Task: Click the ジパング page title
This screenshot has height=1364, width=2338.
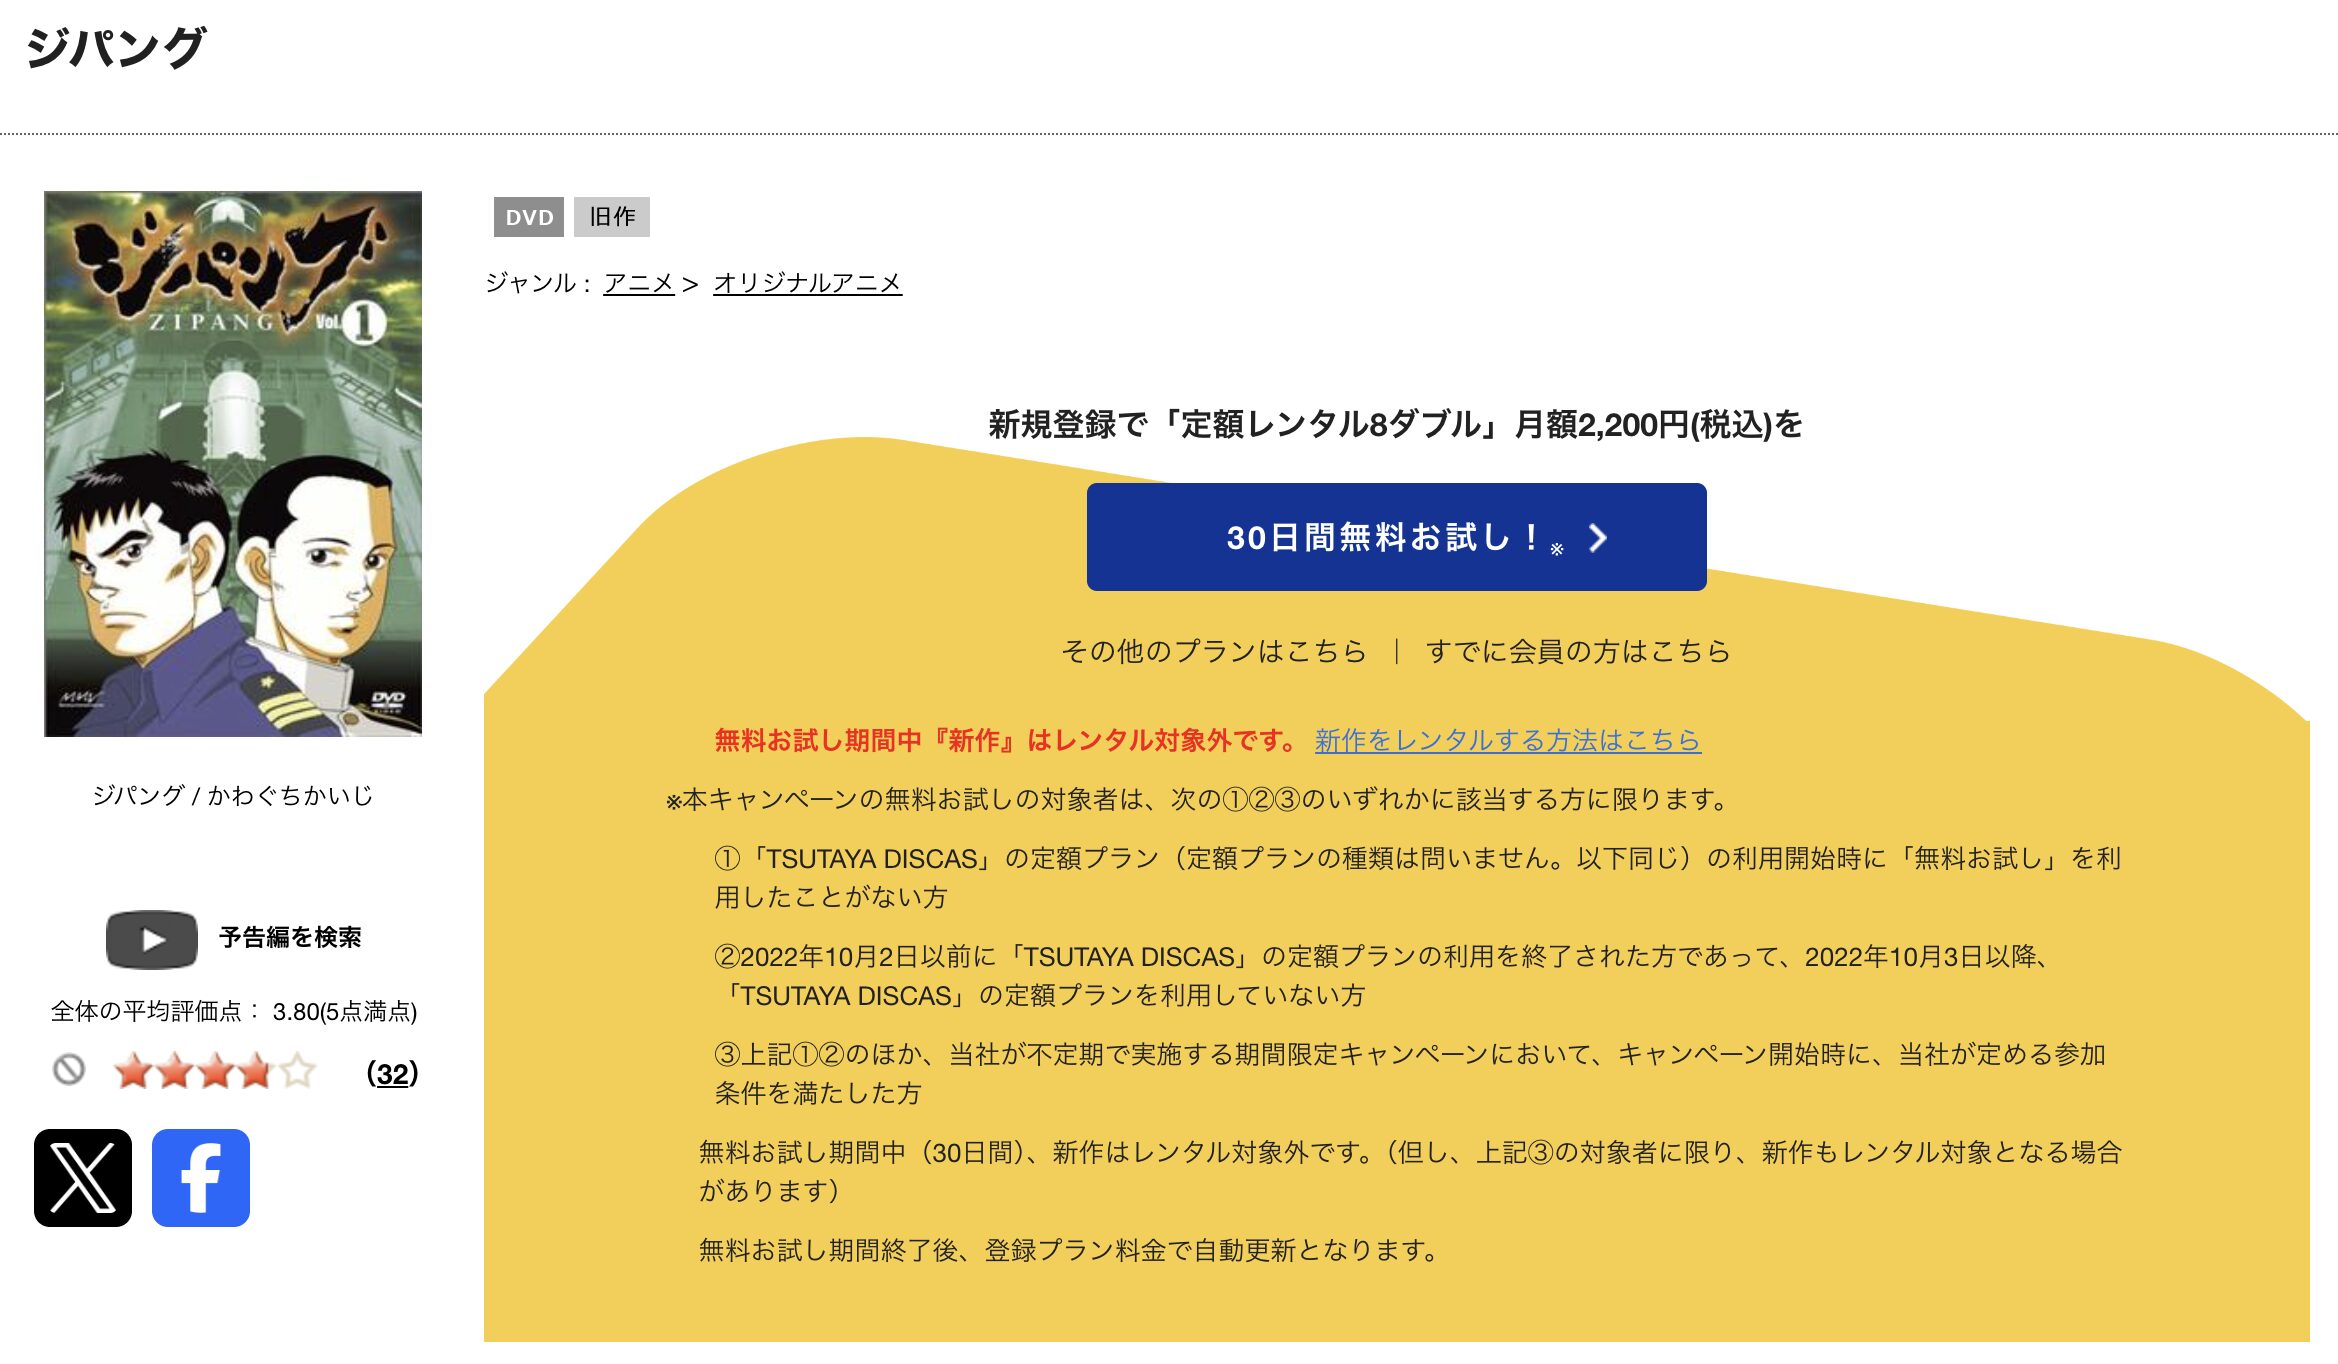Action: (x=116, y=48)
